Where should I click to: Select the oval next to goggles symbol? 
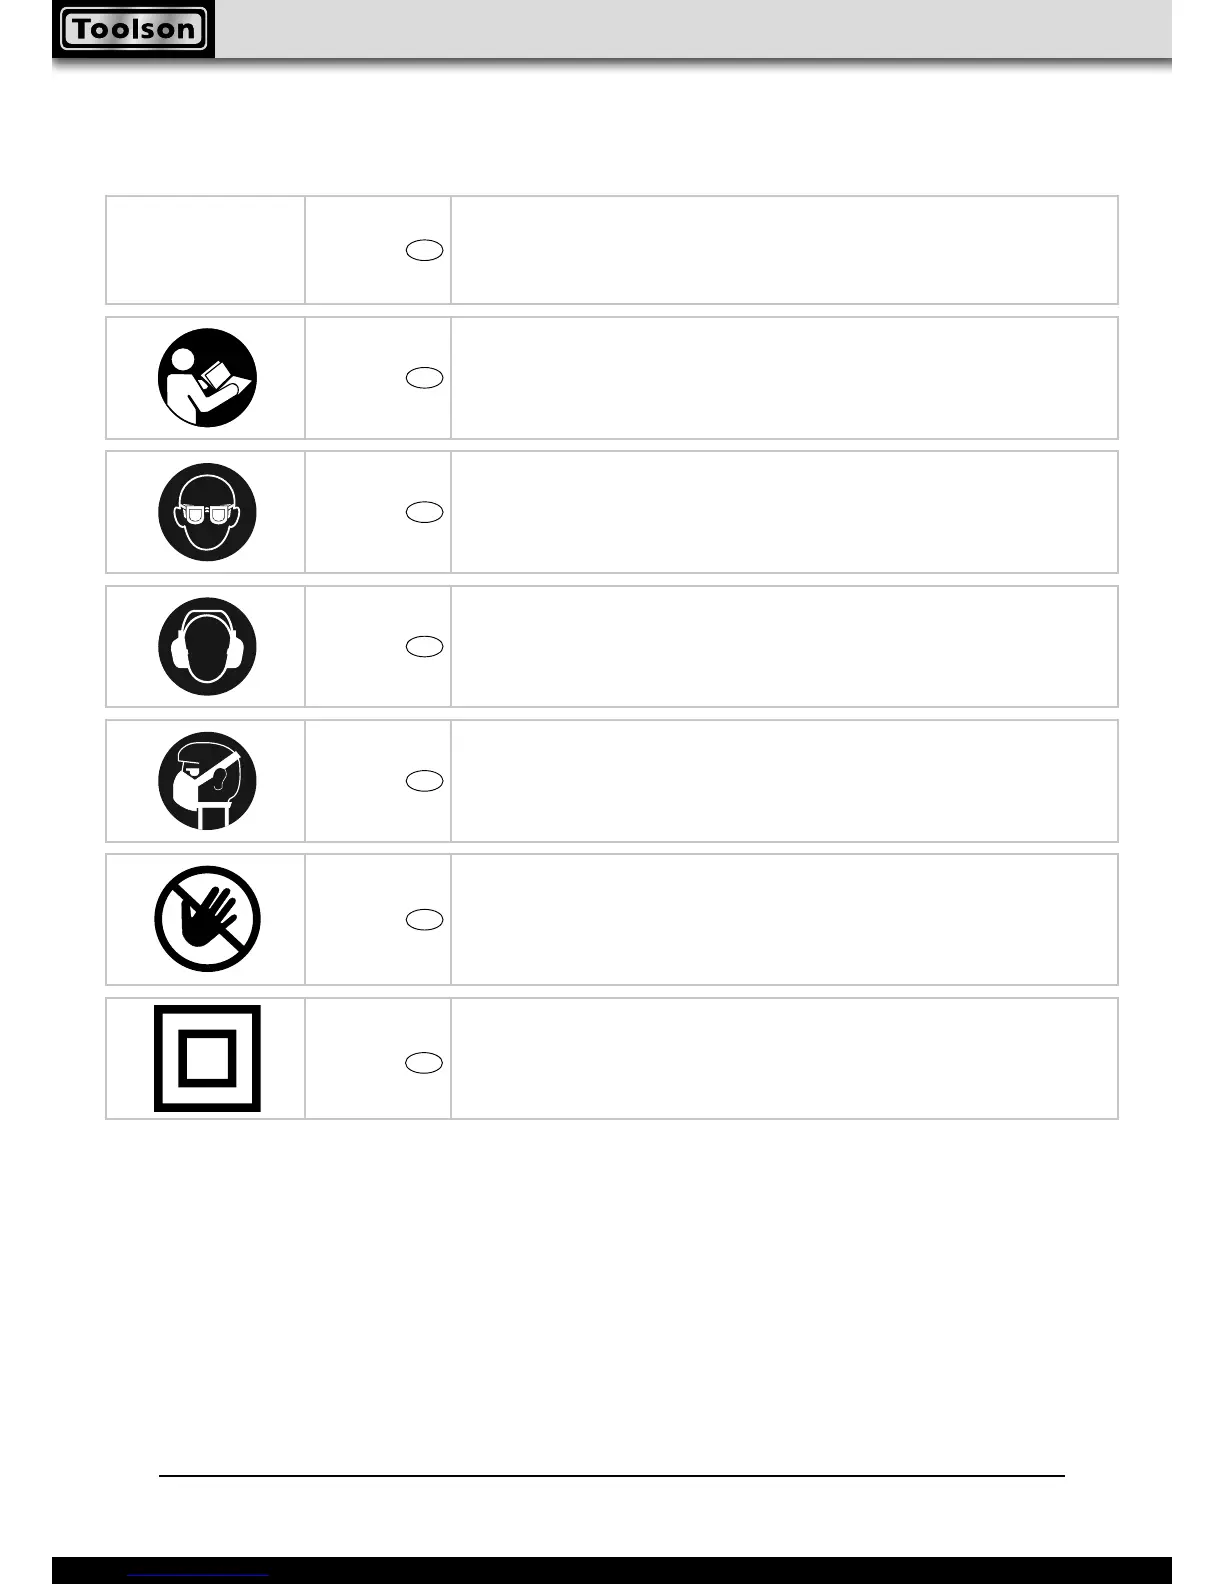click(x=425, y=512)
